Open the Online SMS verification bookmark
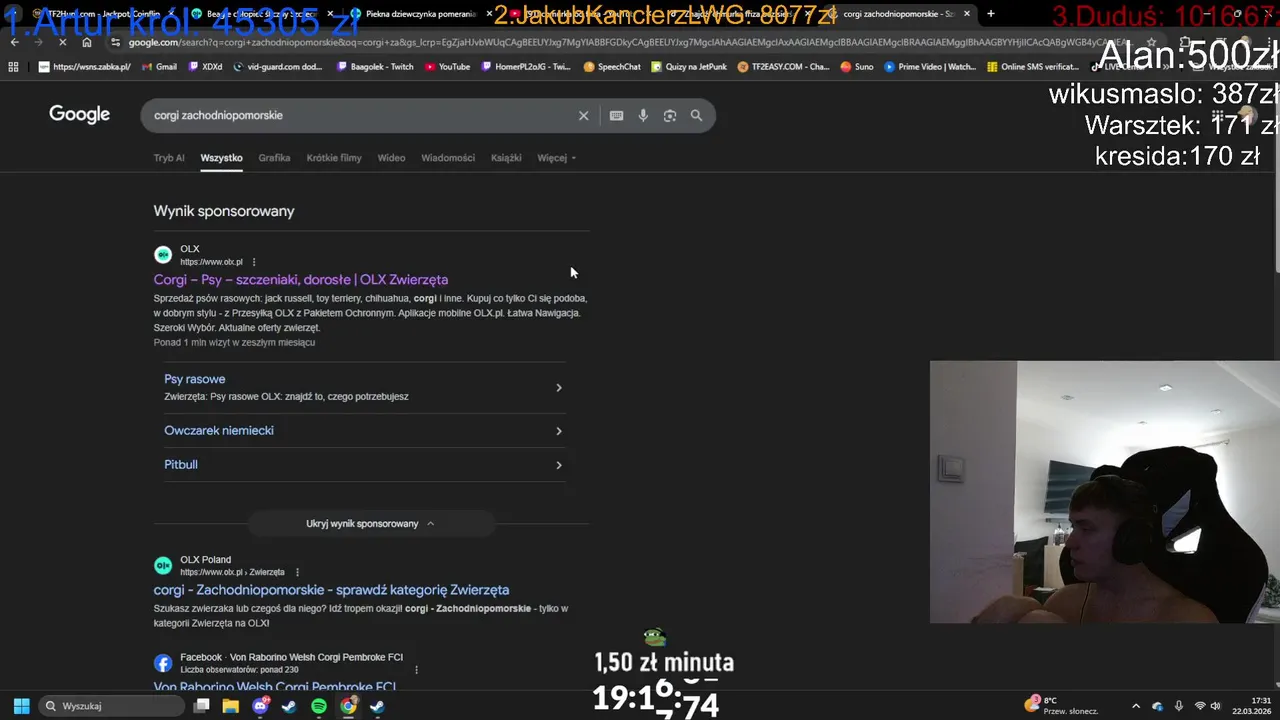This screenshot has width=1280, height=720. tap(1033, 67)
